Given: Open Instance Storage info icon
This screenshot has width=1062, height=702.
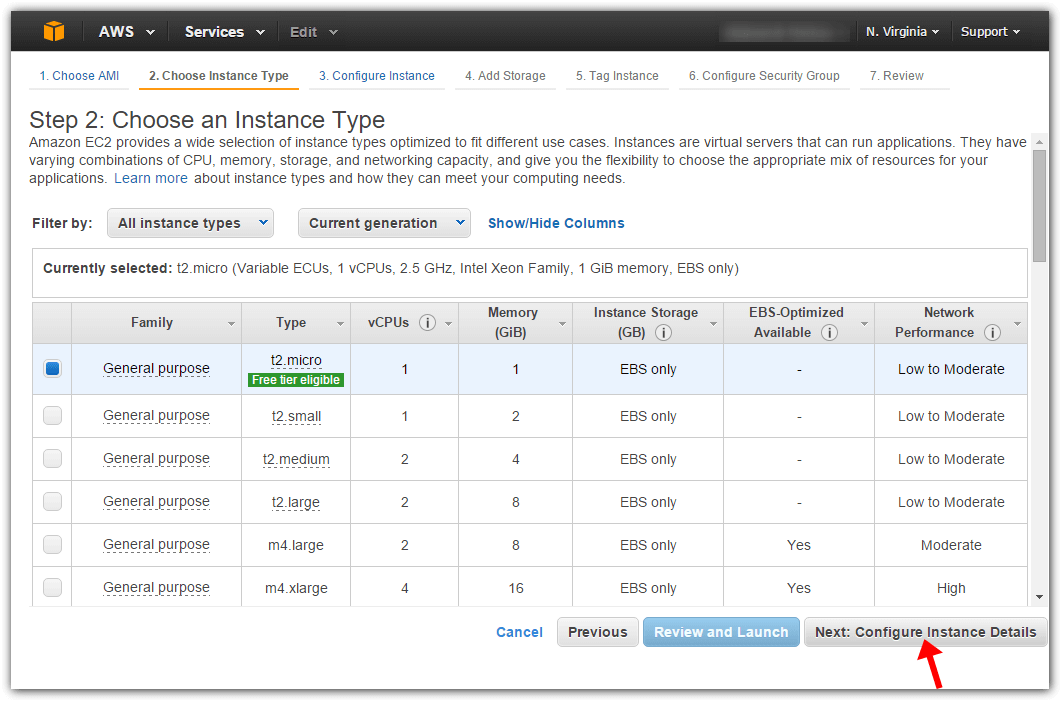Looking at the screenshot, I should click(664, 333).
